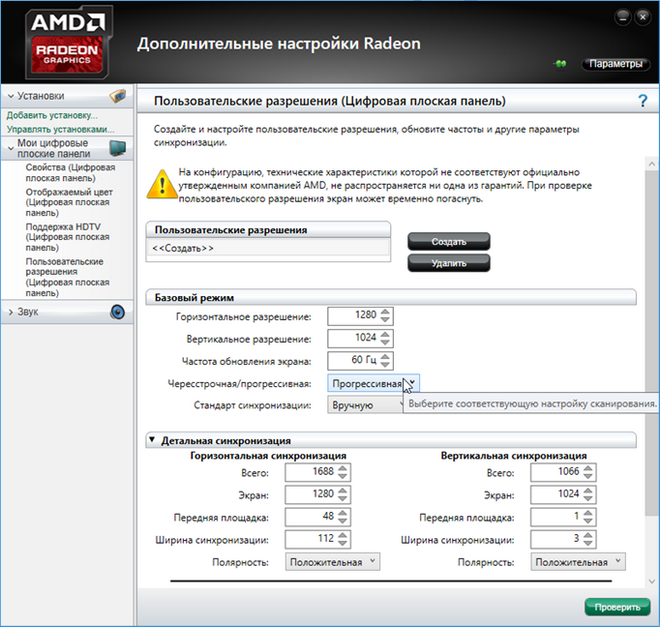Click the monitor icon beside Мои цифровые плоские панели
Image resolution: width=660 pixels, height=627 pixels.
click(x=117, y=149)
